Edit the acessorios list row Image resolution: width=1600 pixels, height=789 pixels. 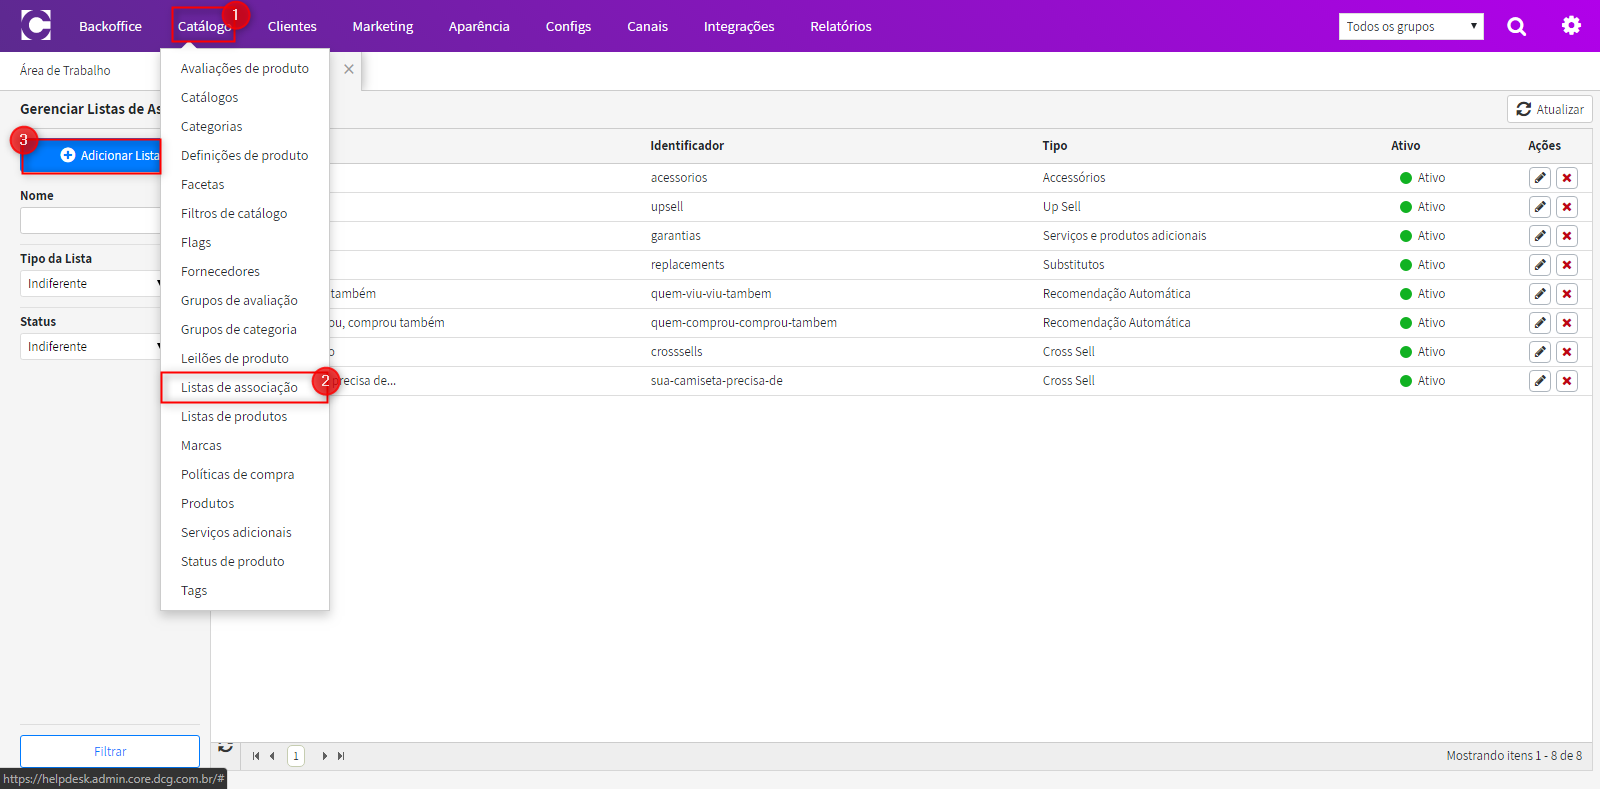tap(1540, 178)
